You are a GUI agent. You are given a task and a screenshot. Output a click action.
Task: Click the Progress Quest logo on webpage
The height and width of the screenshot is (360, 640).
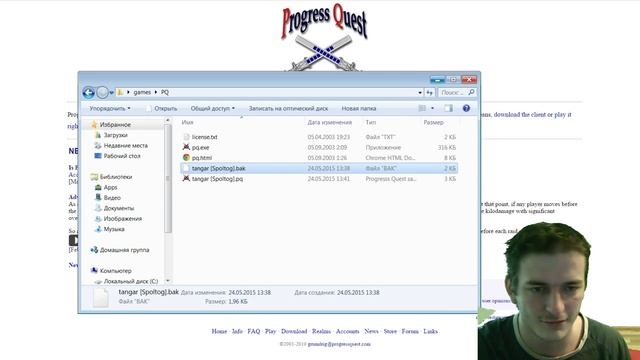325,37
